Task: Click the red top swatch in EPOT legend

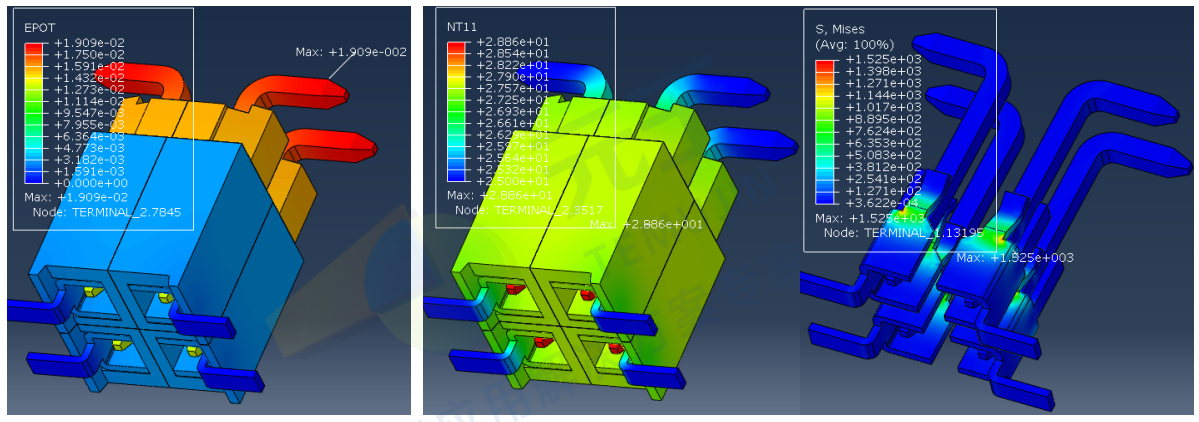Action: 34,48
